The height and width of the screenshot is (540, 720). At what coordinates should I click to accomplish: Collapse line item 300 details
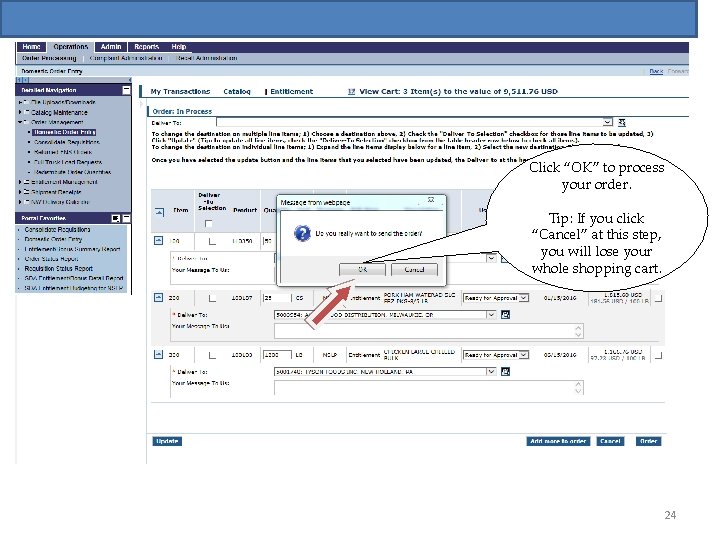[x=158, y=354]
